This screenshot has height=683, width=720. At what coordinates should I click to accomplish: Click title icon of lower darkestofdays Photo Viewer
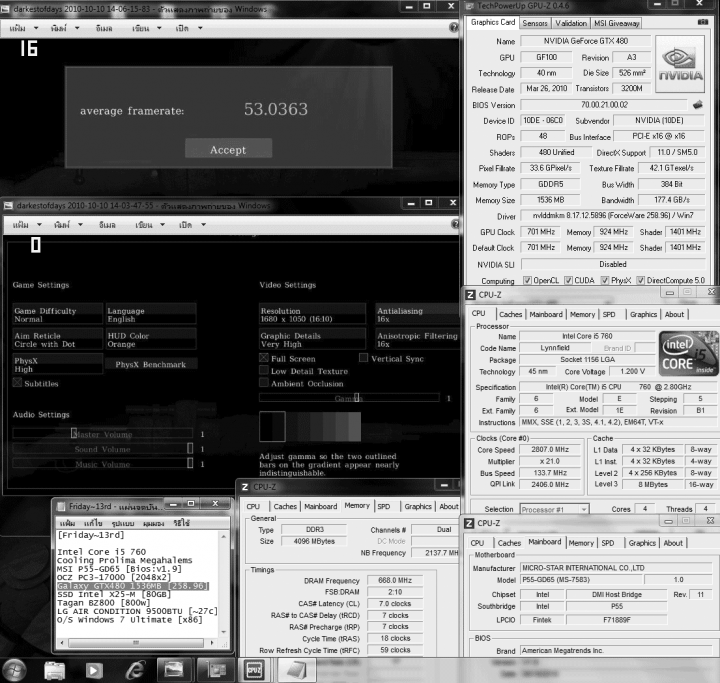(x=9, y=206)
